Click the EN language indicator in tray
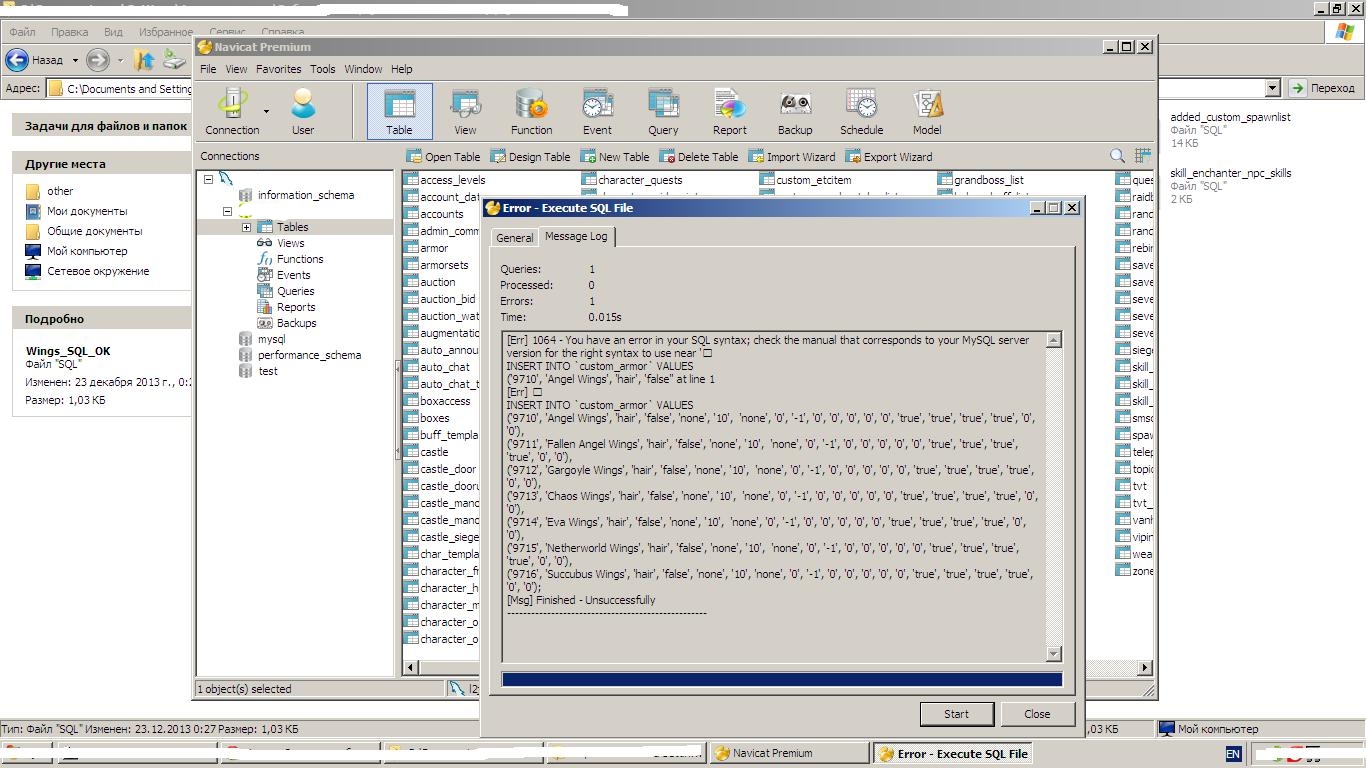The width and height of the screenshot is (1366, 768). 1233,754
